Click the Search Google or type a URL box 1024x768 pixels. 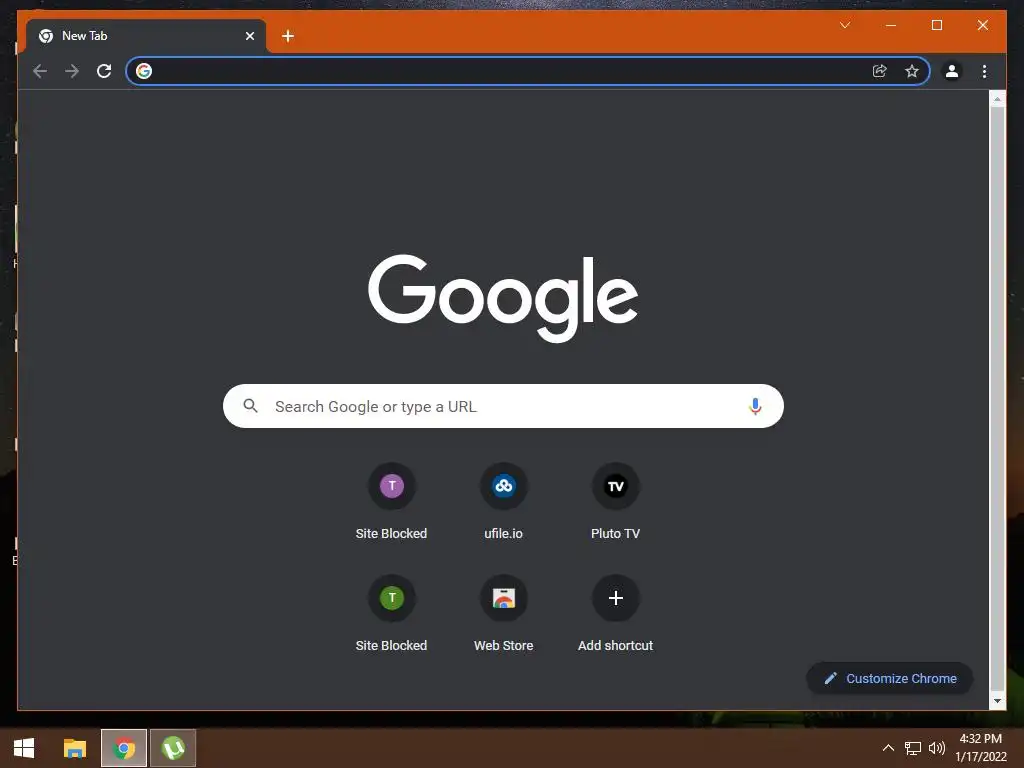tap(503, 406)
